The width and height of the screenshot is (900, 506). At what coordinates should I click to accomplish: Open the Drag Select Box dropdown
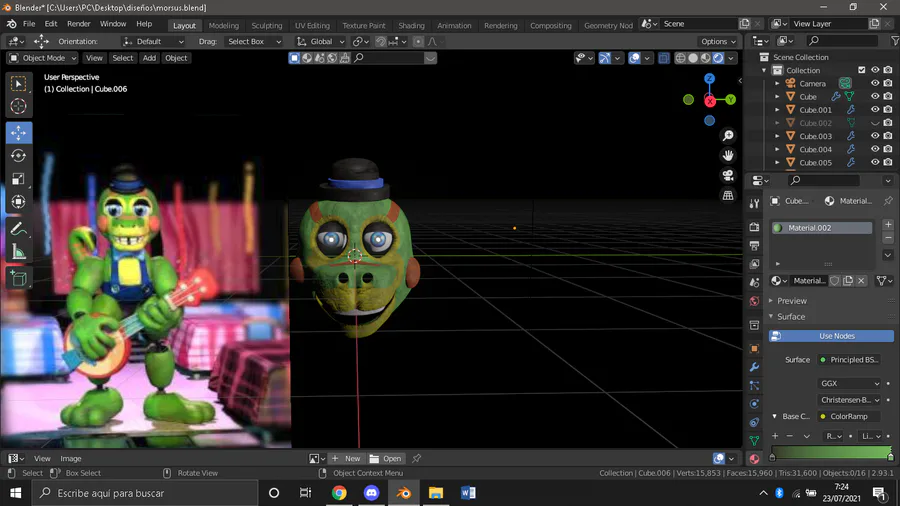coord(254,41)
